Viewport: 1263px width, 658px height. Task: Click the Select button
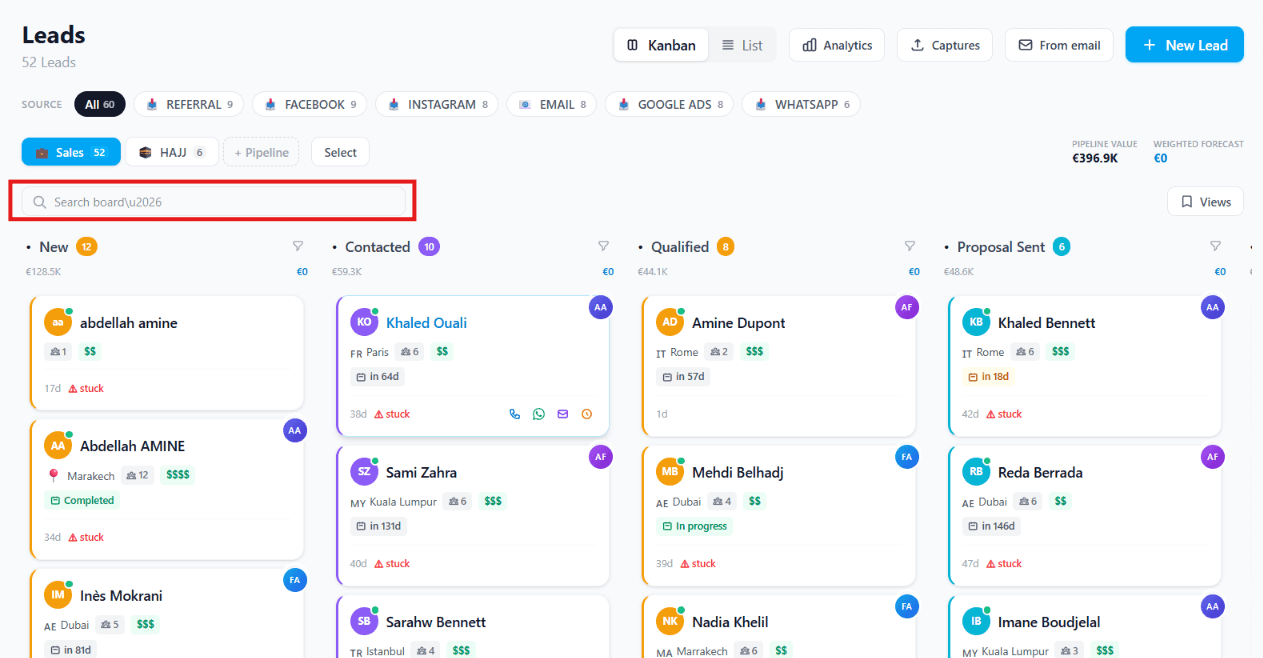pyautogui.click(x=340, y=152)
